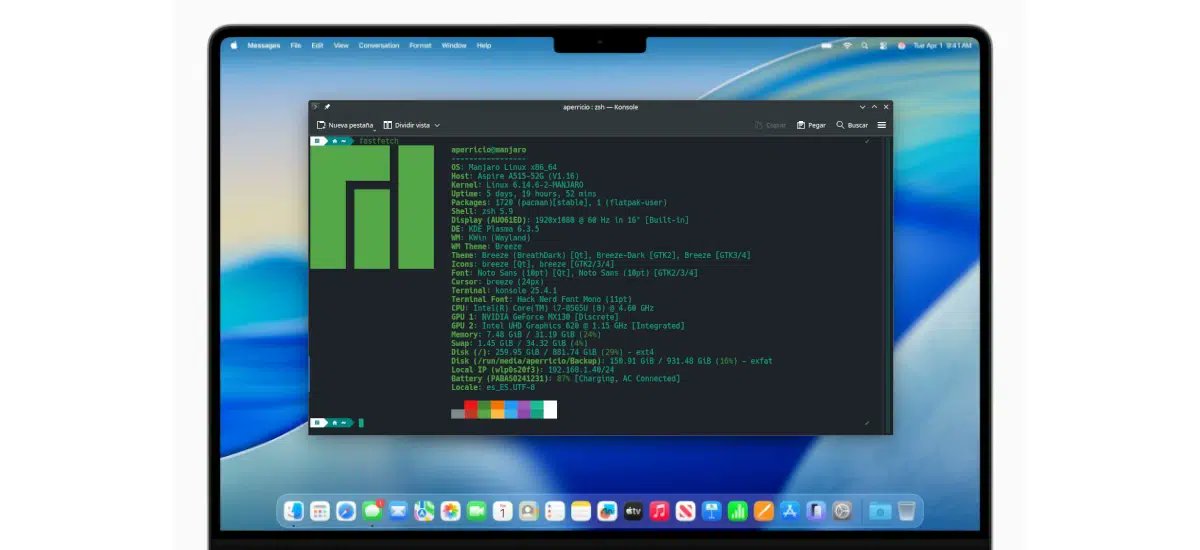Open Contacts from the dock
1200x550 pixels.
[528, 511]
